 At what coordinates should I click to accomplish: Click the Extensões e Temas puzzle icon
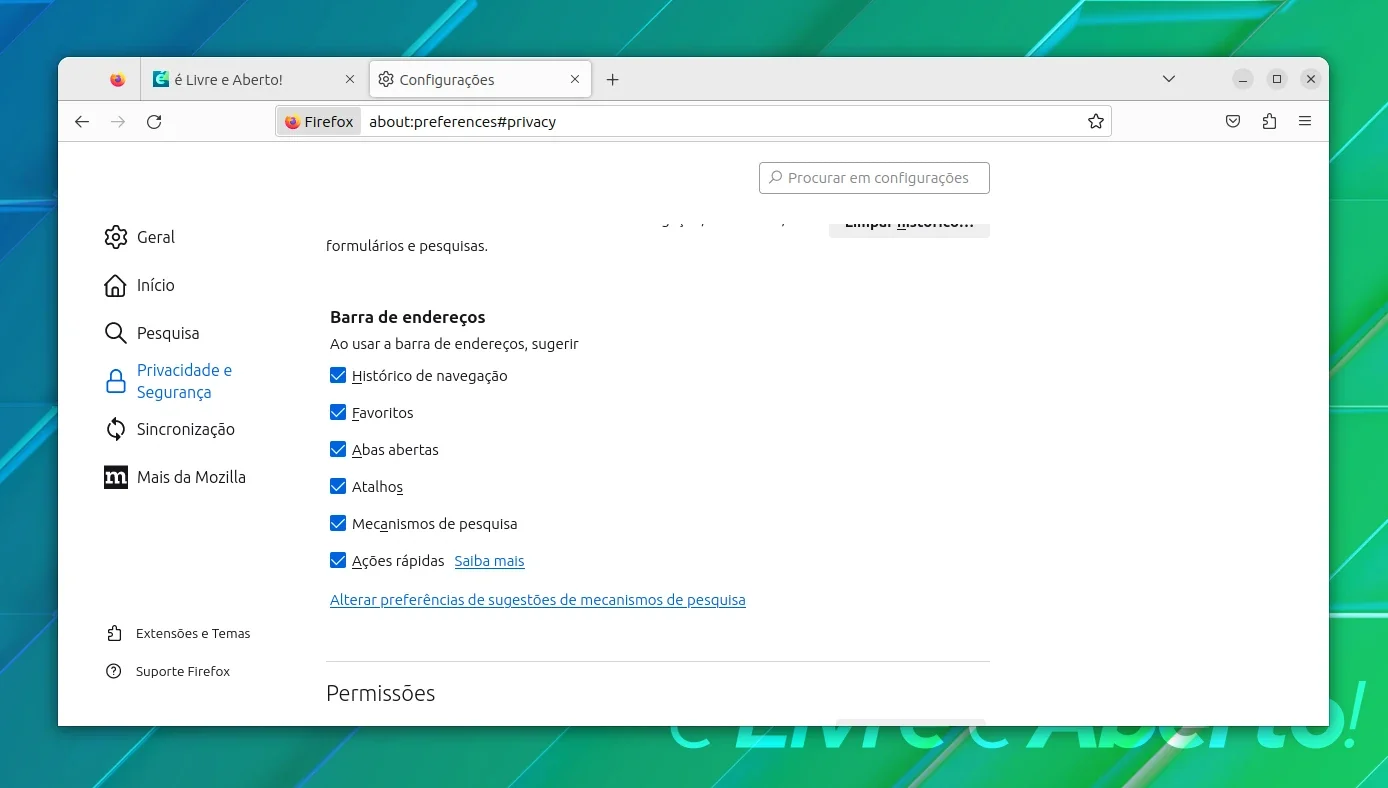click(x=114, y=633)
